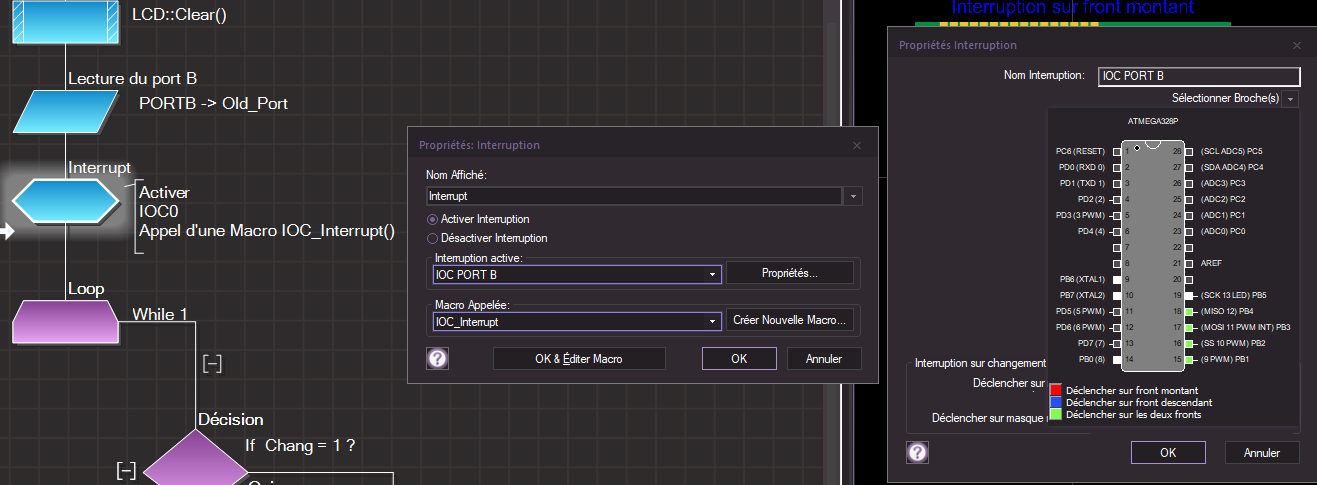Click 'OK & Éditer Macro' button
This screenshot has width=1317, height=485.
click(x=579, y=359)
